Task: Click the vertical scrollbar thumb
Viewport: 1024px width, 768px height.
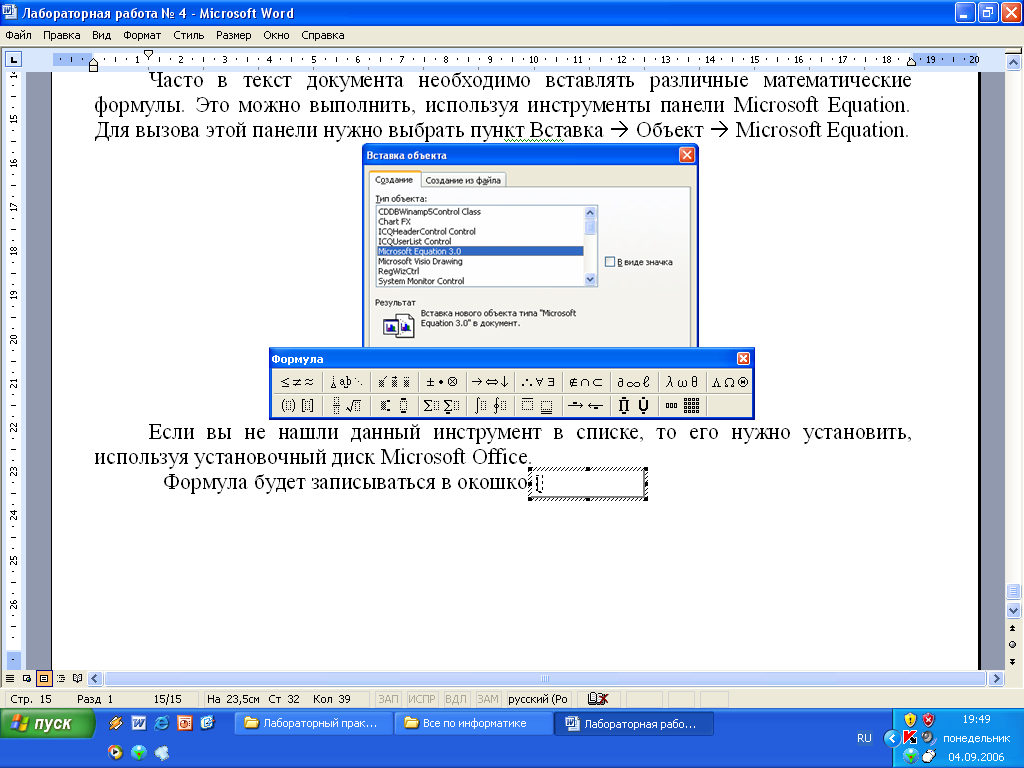Action: coord(1013,591)
